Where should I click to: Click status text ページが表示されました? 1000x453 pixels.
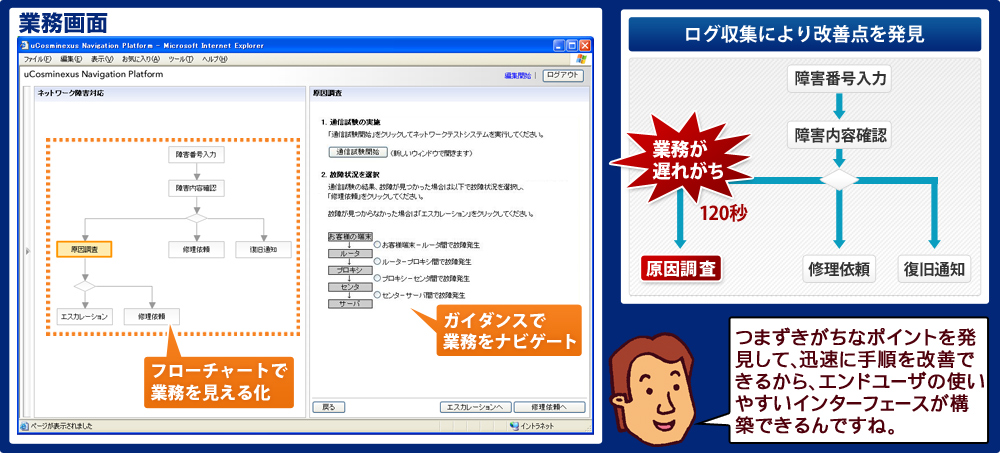tap(61, 426)
